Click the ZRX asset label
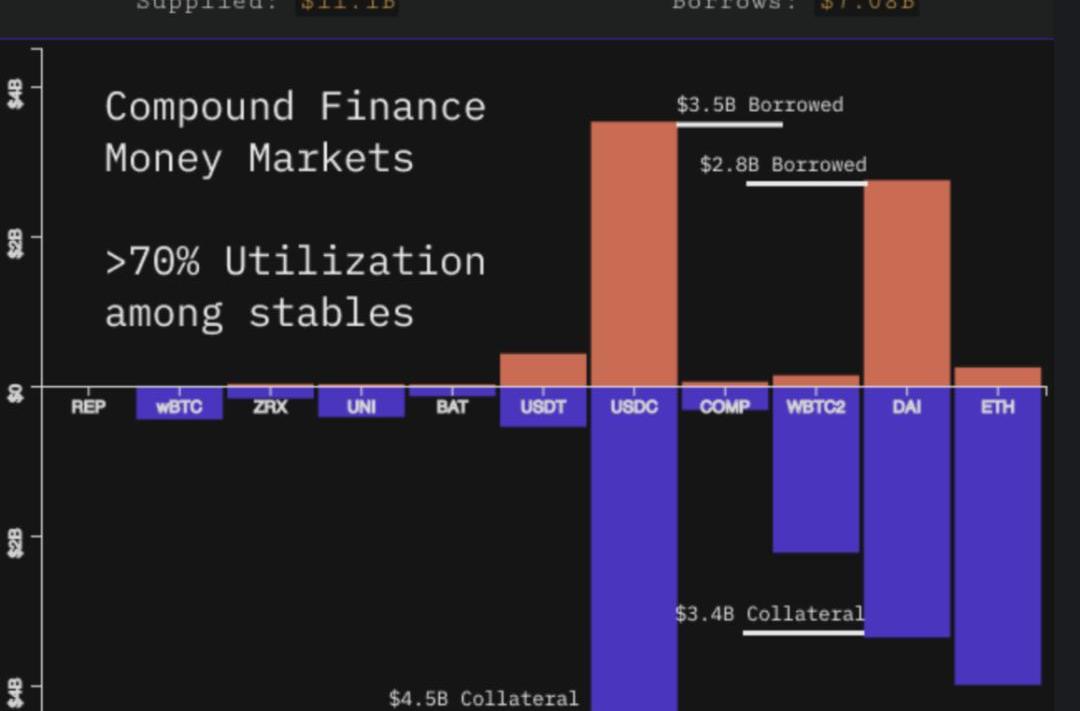Image resolution: width=1080 pixels, height=711 pixels. point(270,407)
